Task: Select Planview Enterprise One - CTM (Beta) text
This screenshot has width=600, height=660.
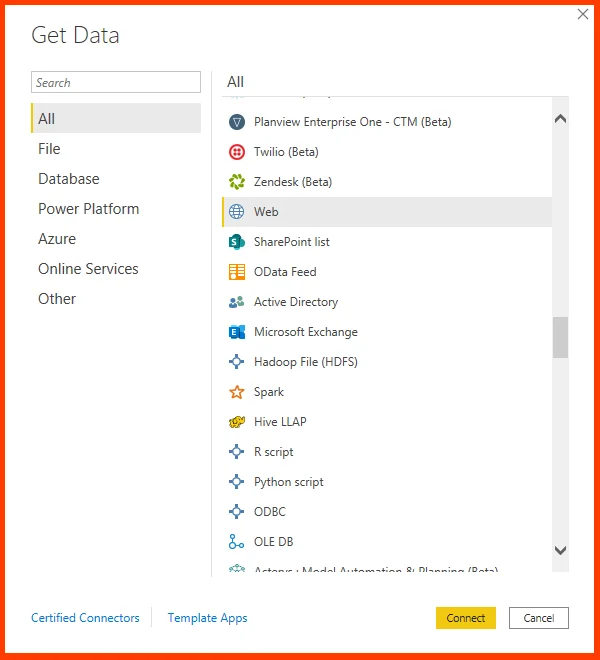Action: pyautogui.click(x=352, y=122)
